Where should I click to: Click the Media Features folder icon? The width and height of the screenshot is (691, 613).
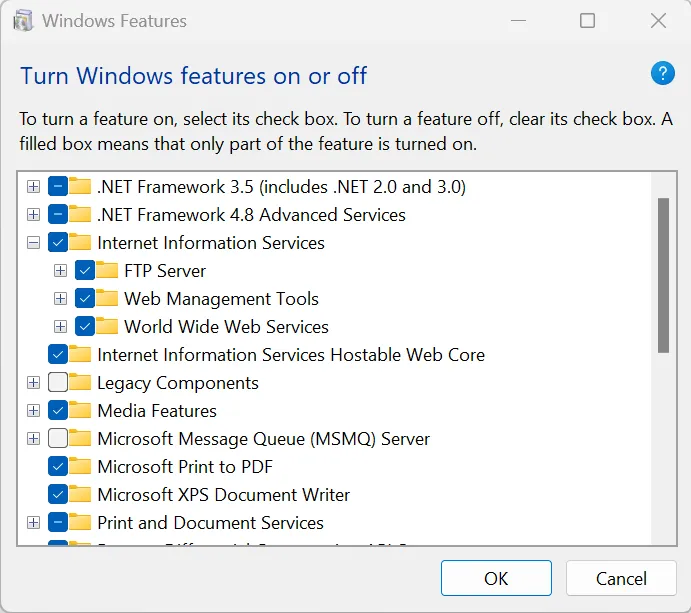tap(79, 411)
